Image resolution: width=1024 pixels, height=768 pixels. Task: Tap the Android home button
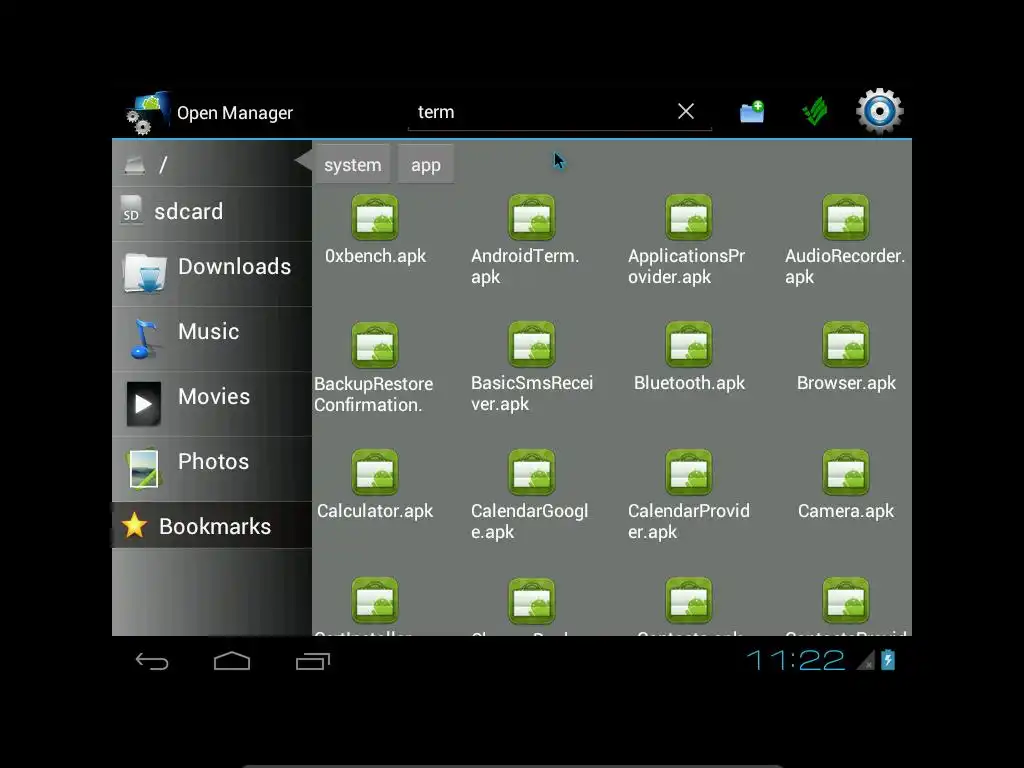click(x=232, y=661)
